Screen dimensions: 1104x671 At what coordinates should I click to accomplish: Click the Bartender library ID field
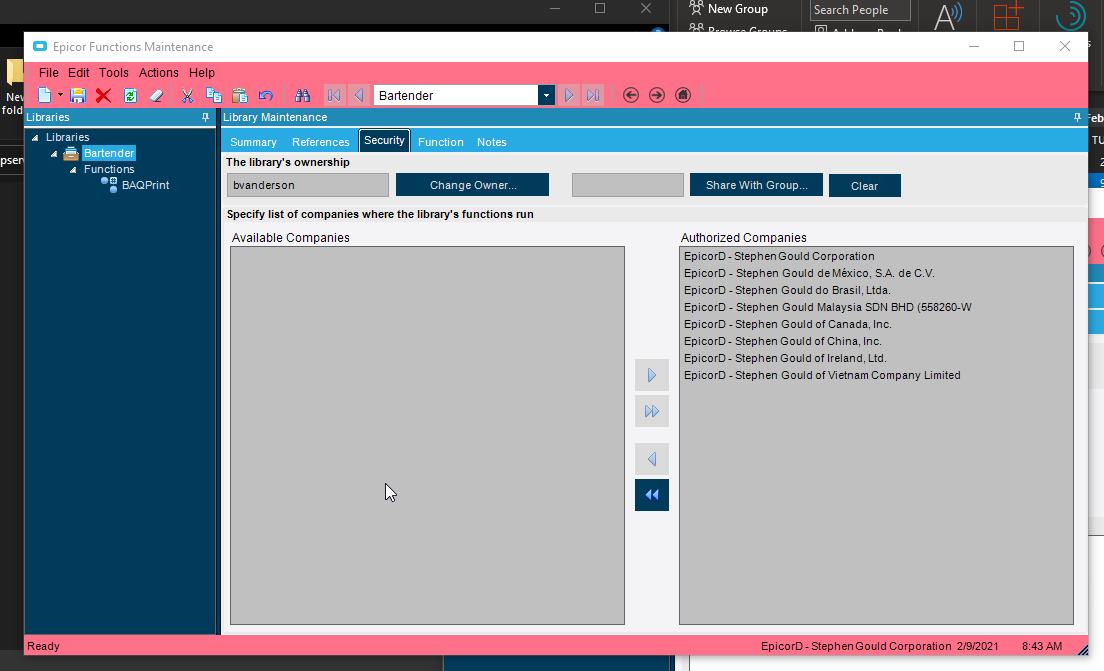pyautogui.click(x=456, y=95)
